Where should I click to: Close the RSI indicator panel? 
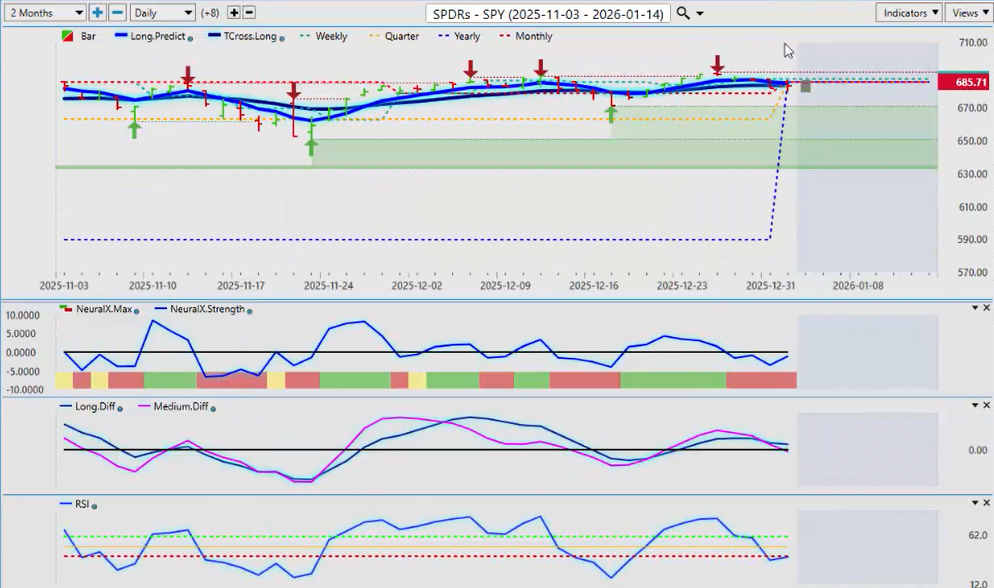coord(987,503)
